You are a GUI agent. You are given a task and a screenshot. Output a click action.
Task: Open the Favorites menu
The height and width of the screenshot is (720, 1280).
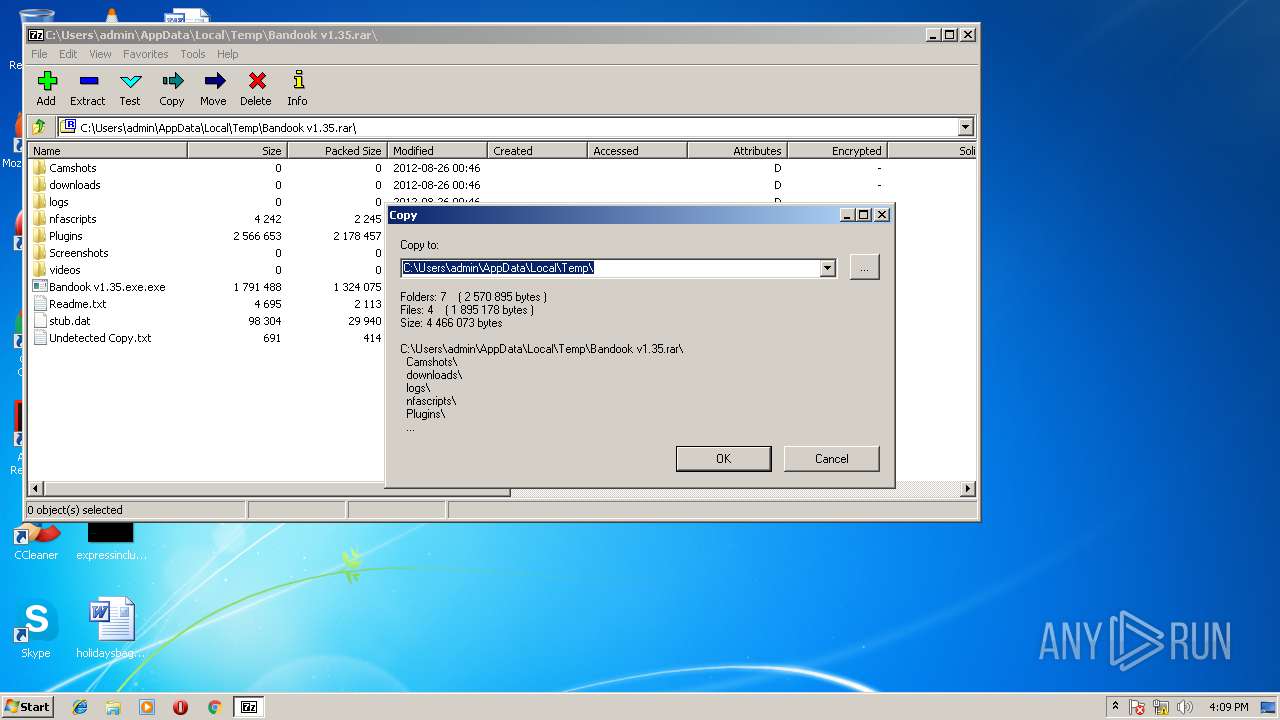point(146,54)
